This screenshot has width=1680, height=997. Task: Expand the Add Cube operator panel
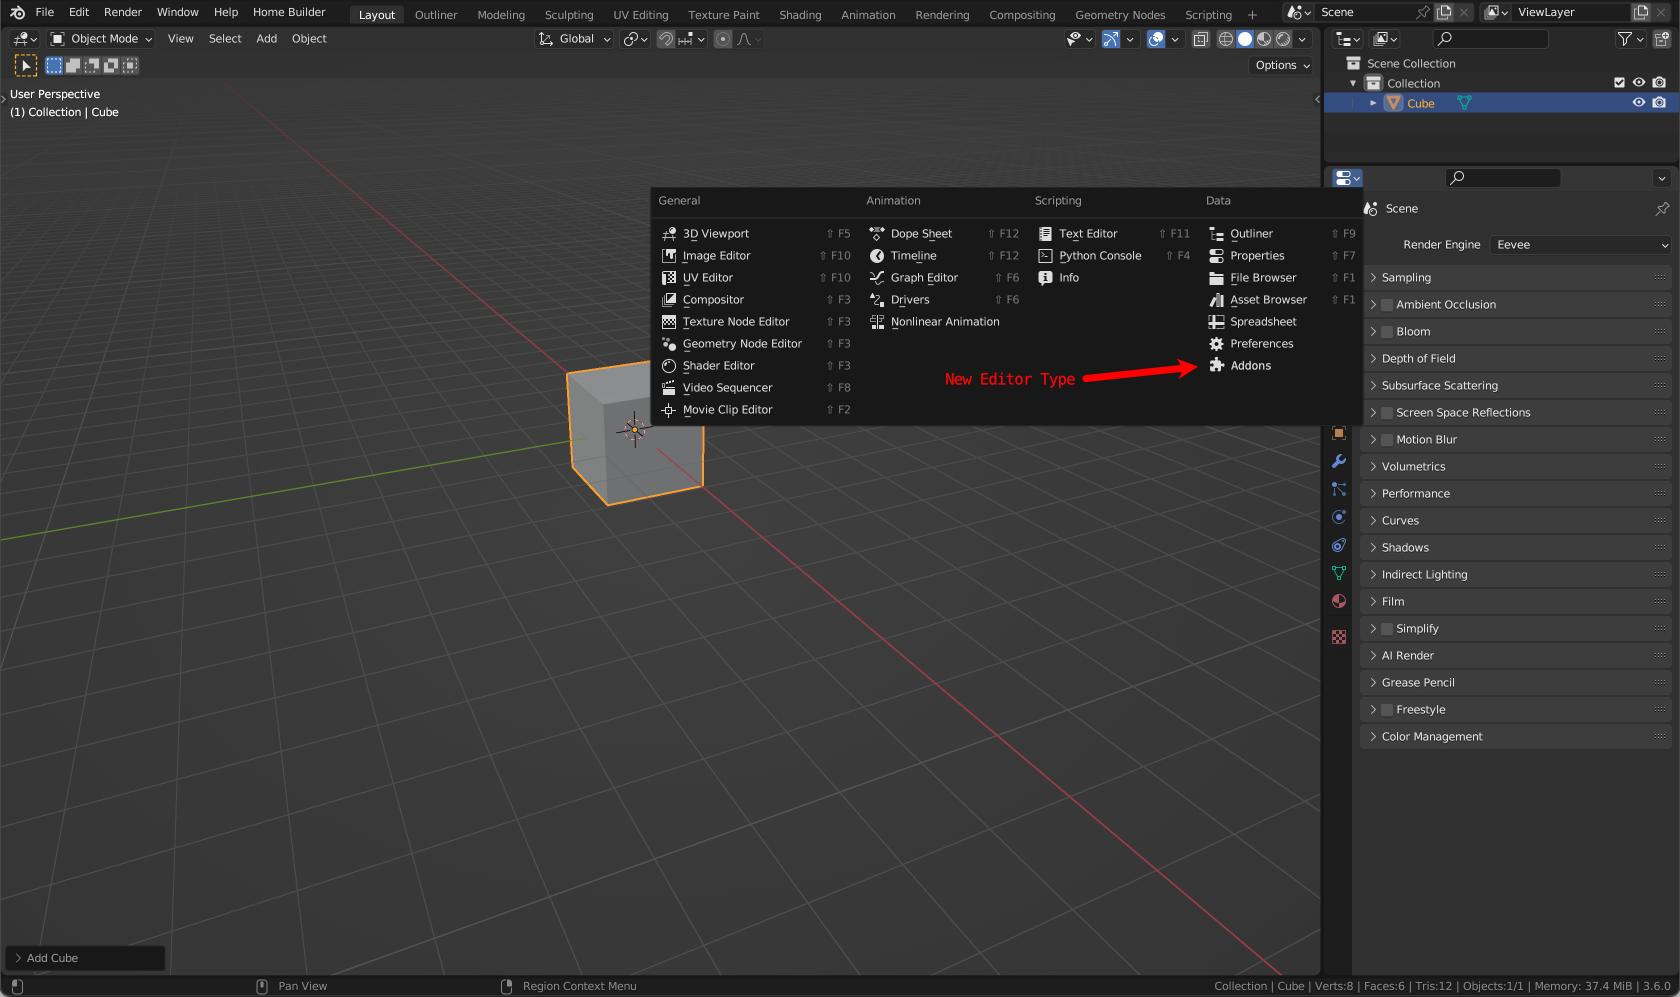84,958
